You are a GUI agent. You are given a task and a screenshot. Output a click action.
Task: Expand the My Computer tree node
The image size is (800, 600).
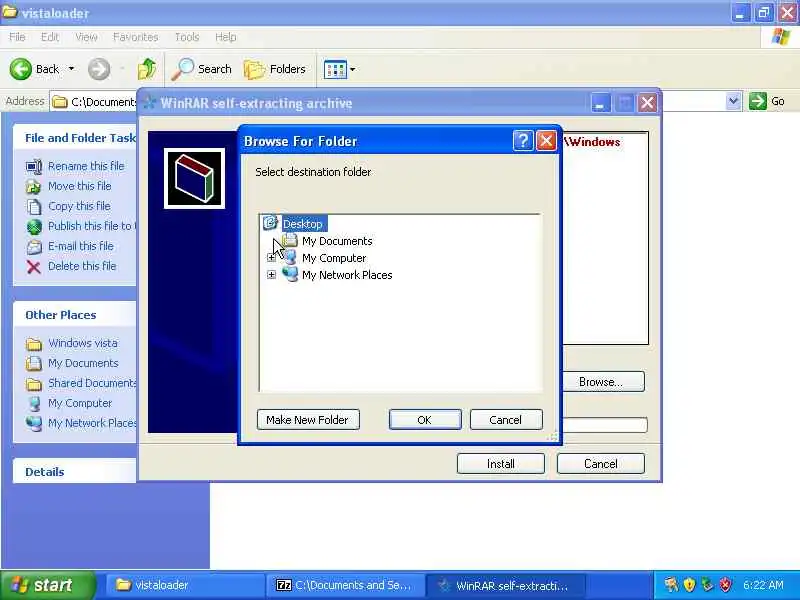point(271,258)
